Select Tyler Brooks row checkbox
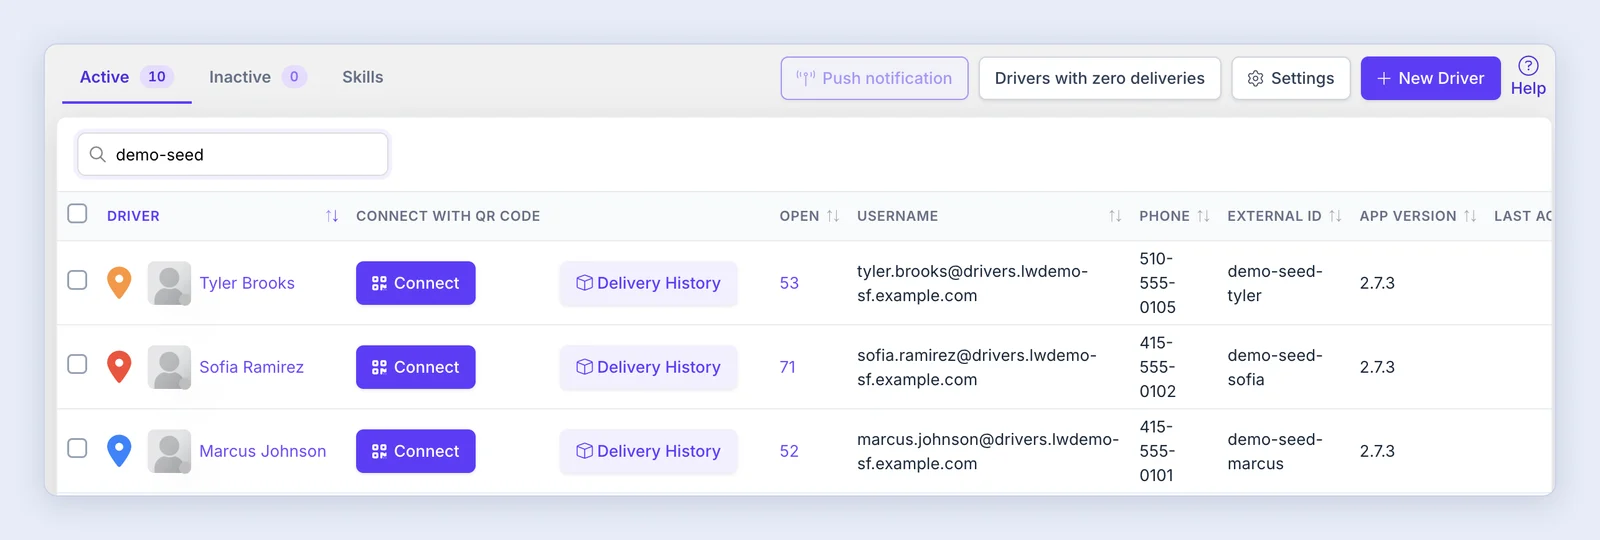 (x=77, y=280)
